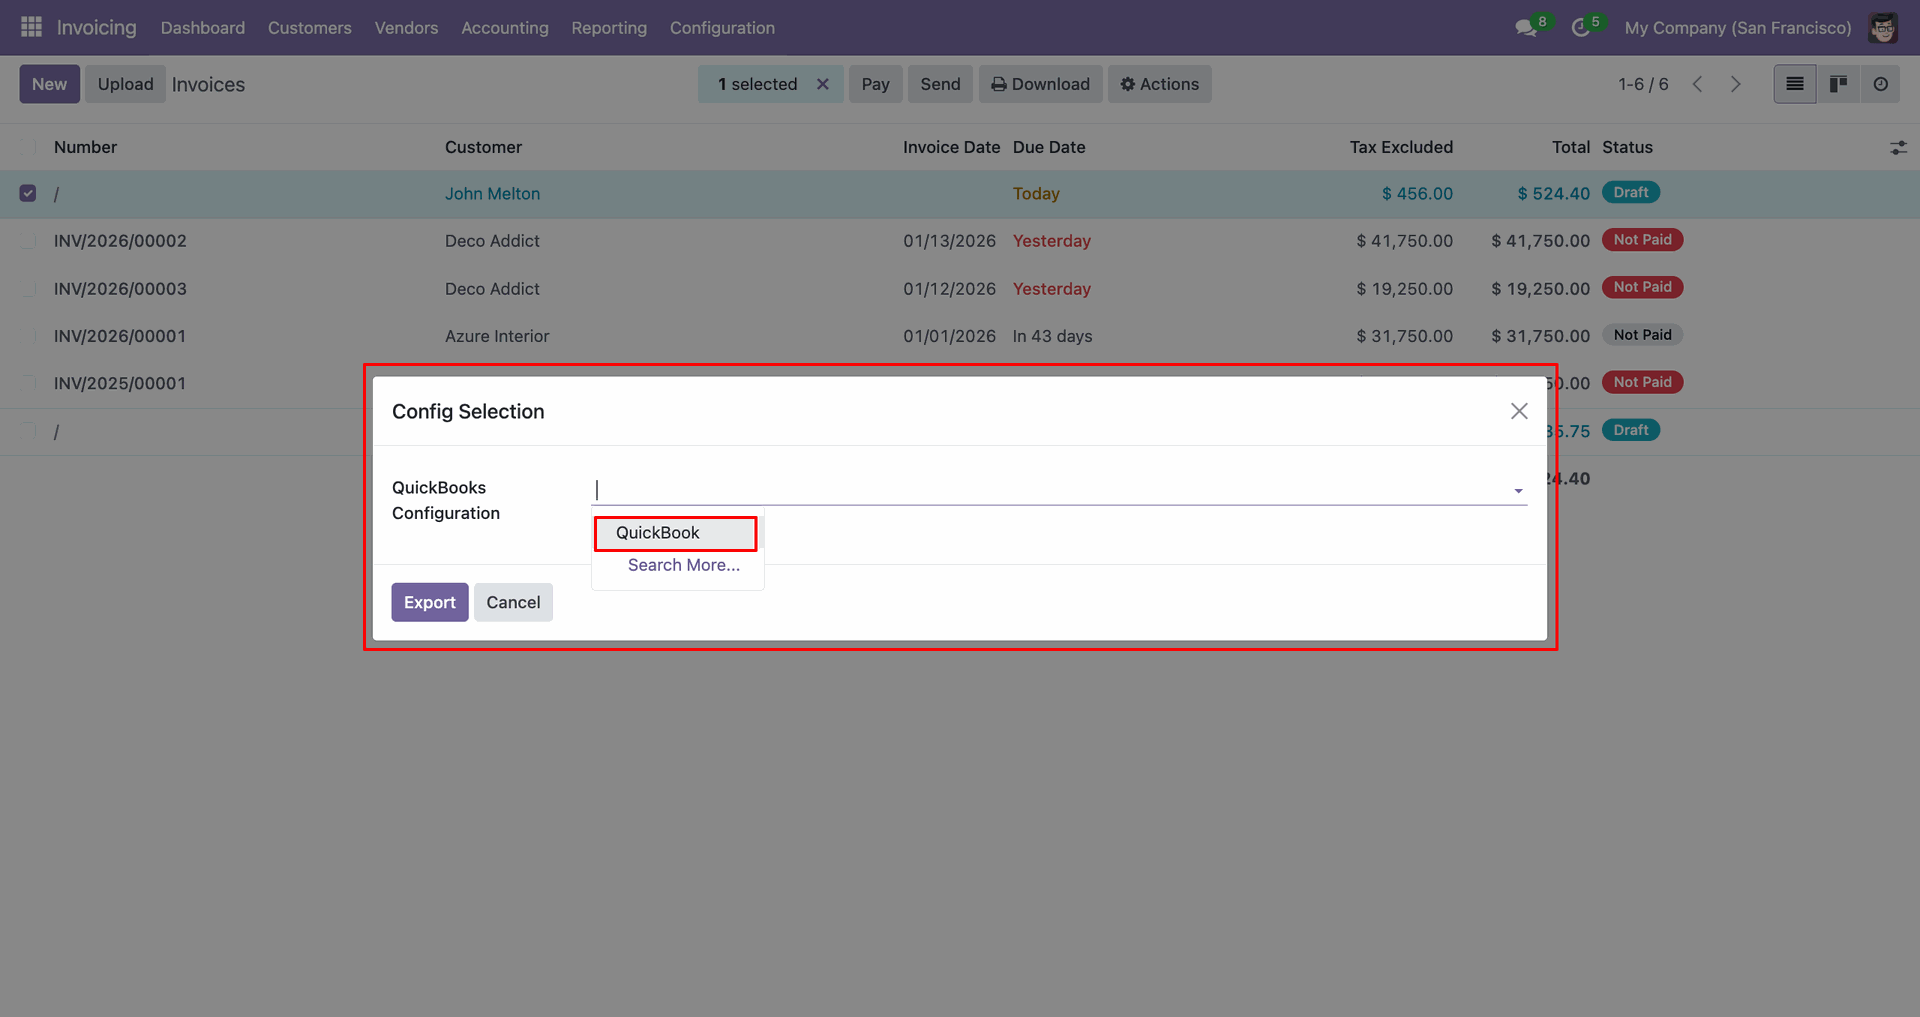Open the Accounting menu

(504, 28)
